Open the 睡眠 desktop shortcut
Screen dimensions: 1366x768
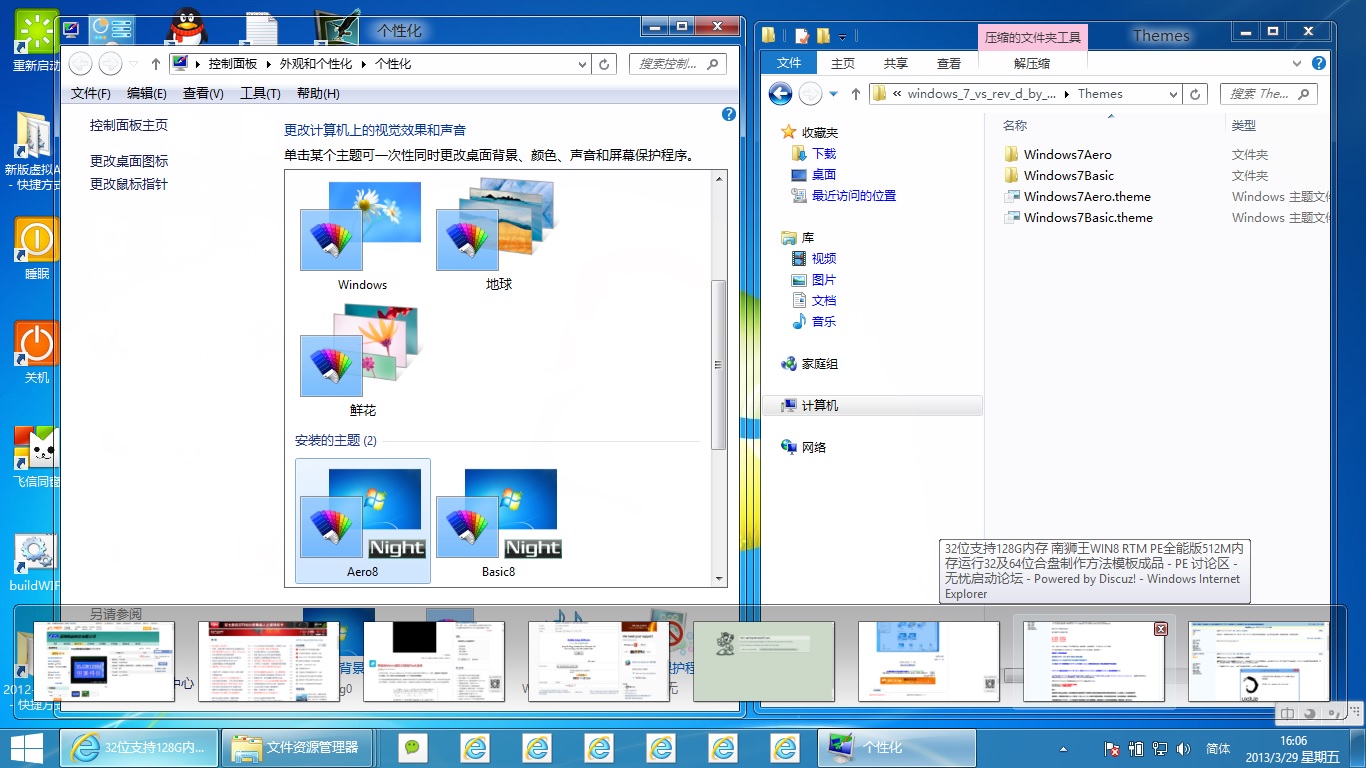coord(37,249)
